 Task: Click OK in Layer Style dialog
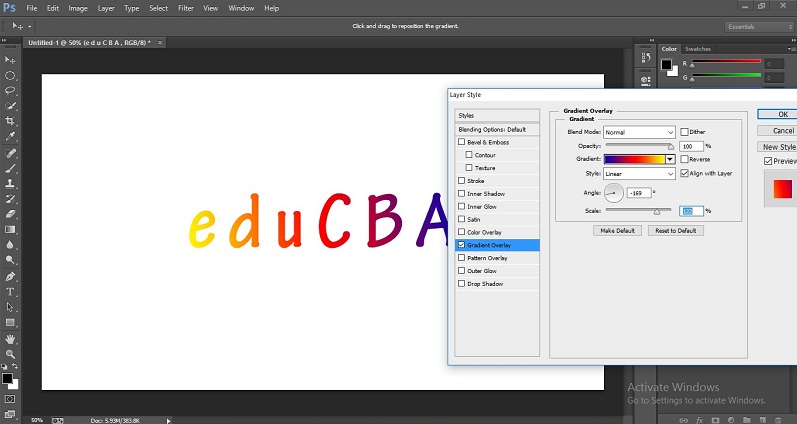pos(777,114)
